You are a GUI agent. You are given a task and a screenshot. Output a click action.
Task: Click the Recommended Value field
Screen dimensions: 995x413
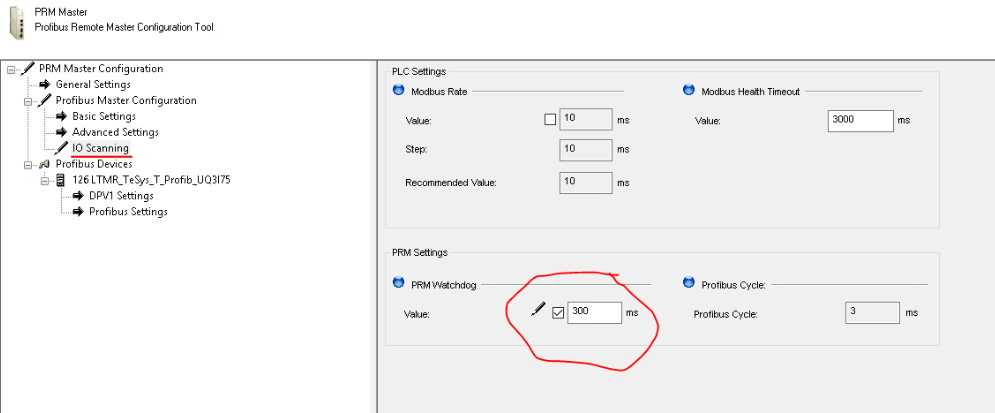coord(586,182)
